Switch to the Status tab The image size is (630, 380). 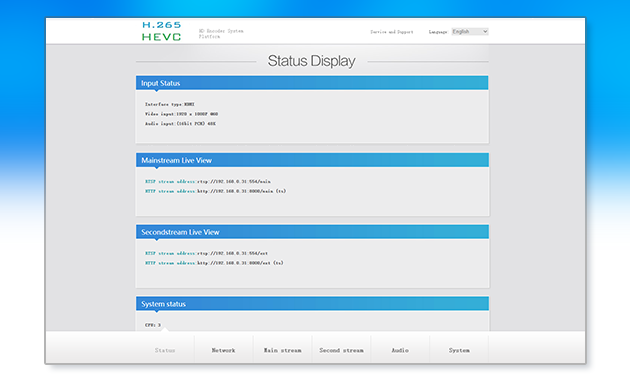tap(165, 350)
